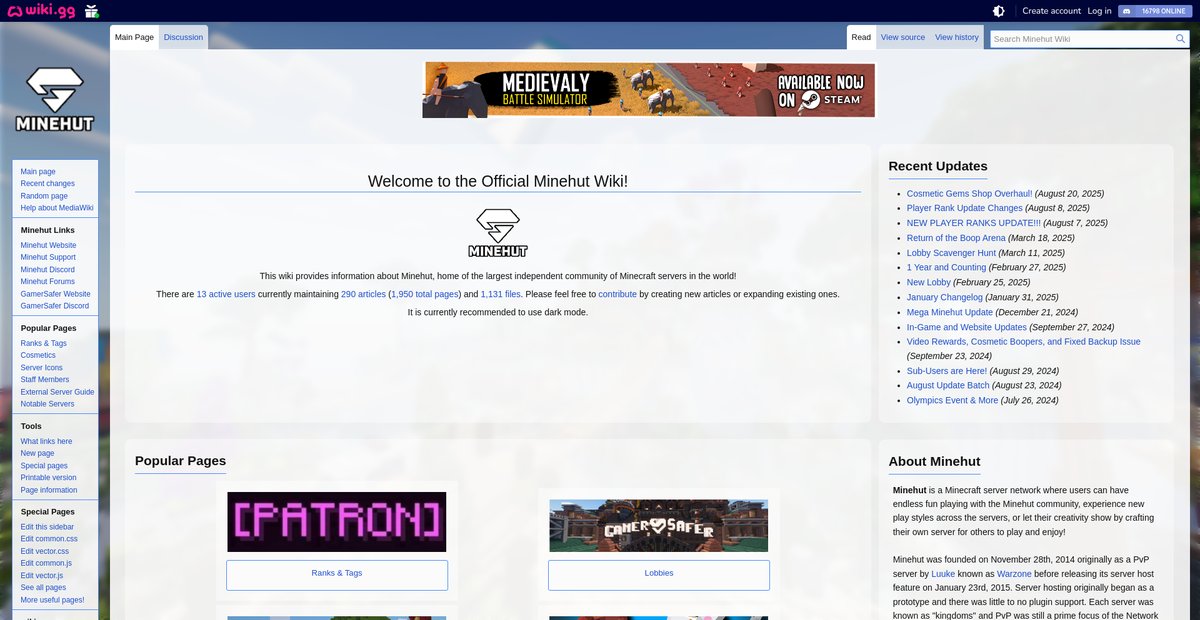The width and height of the screenshot is (1200, 620).
Task: Open Staff Members sidebar link
Action: click(x=45, y=380)
